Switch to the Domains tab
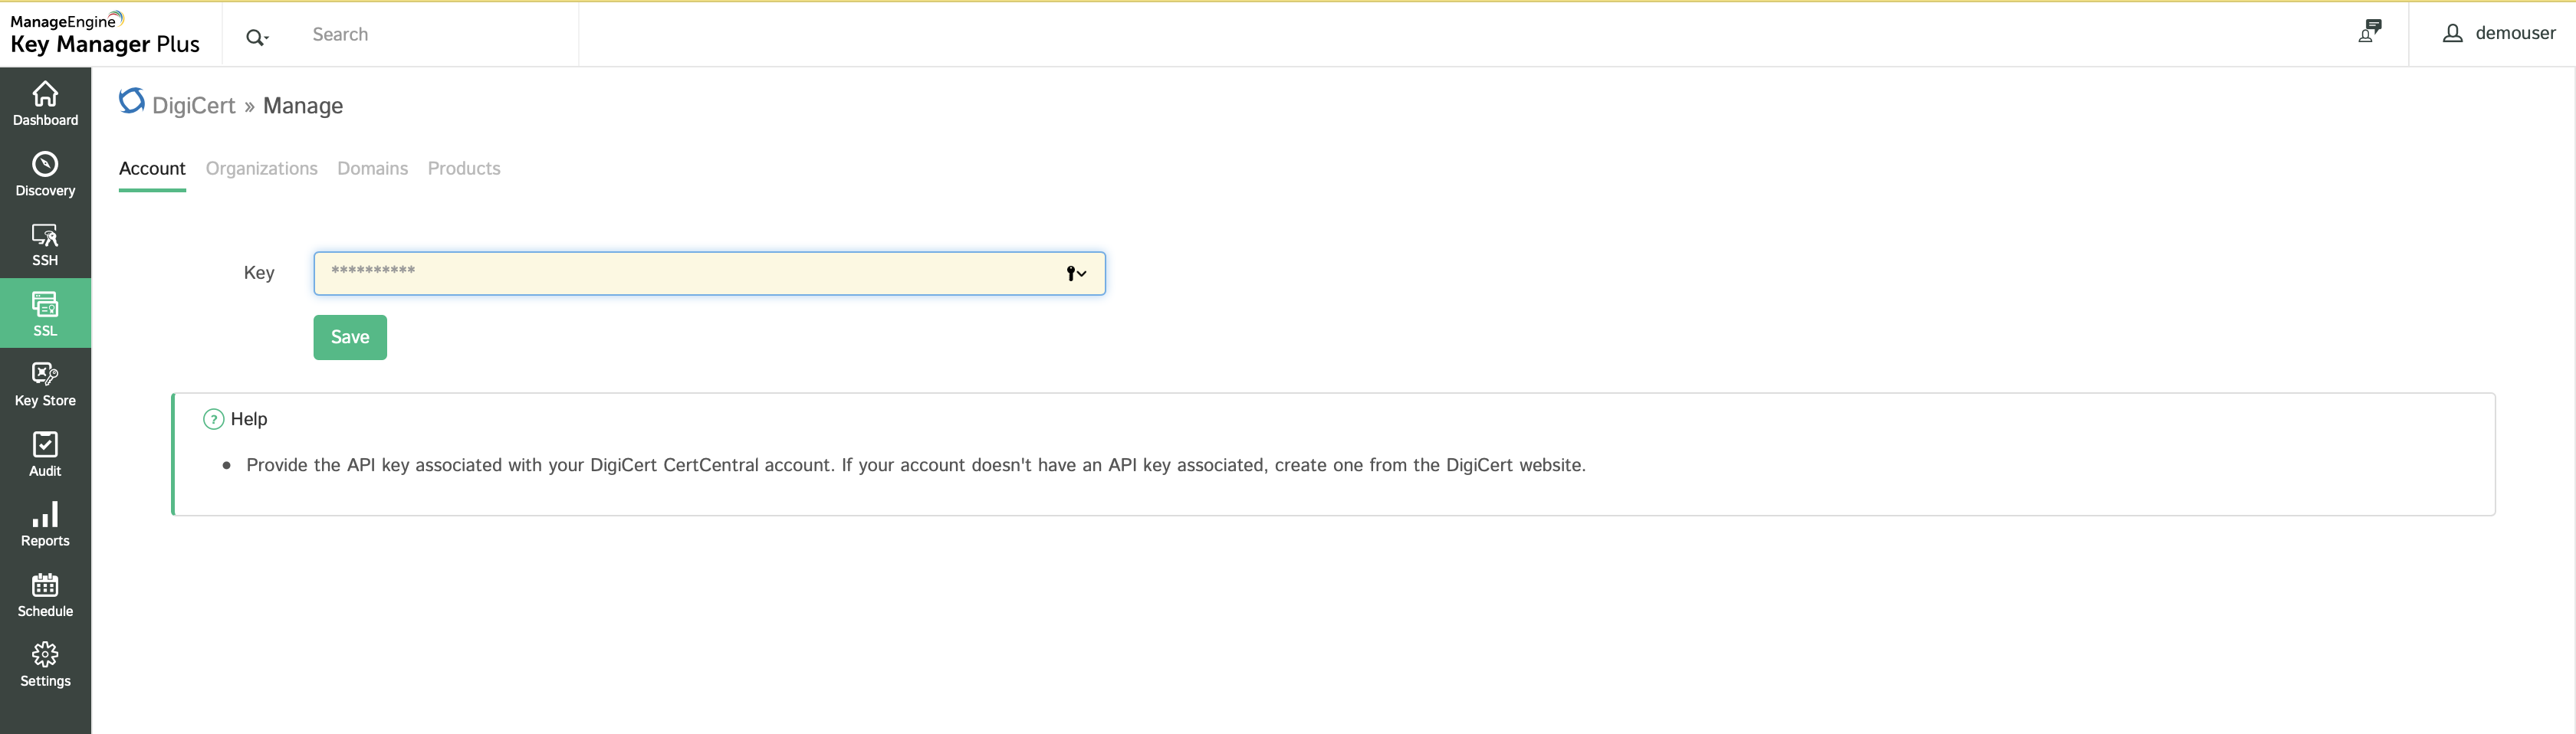2576x734 pixels. 372,168
